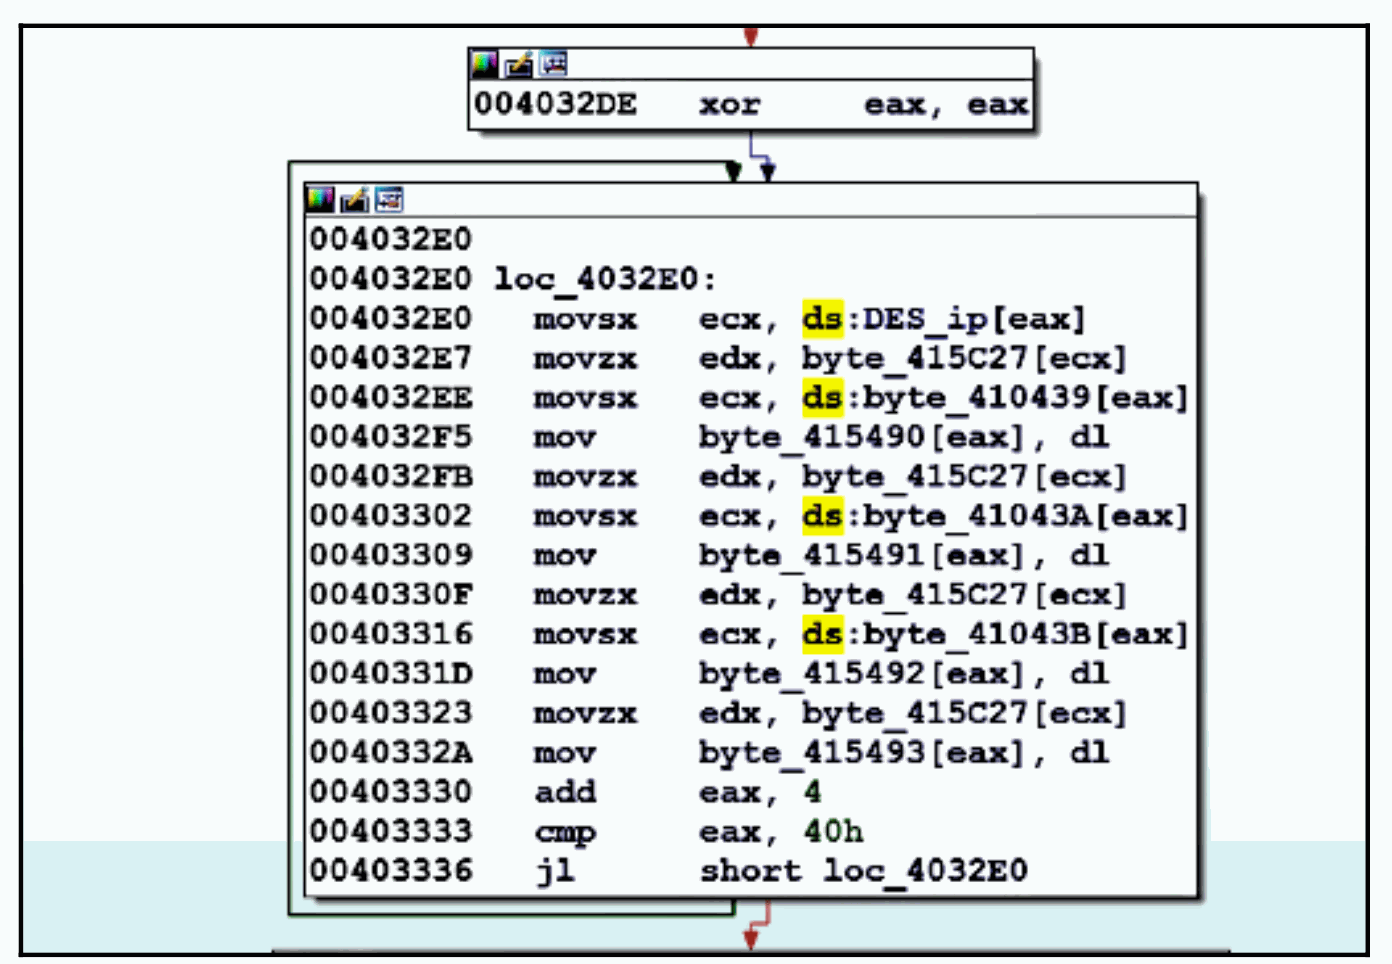The height and width of the screenshot is (964, 1392).
Task: Select the movzx mnemonic at 004032E7
Action: 585,358
